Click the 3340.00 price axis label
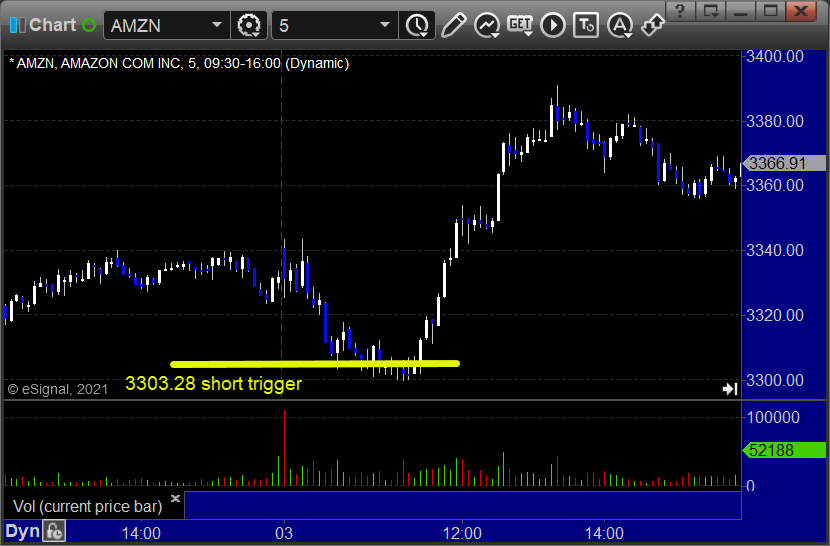This screenshot has height=546, width=830. coord(774,250)
